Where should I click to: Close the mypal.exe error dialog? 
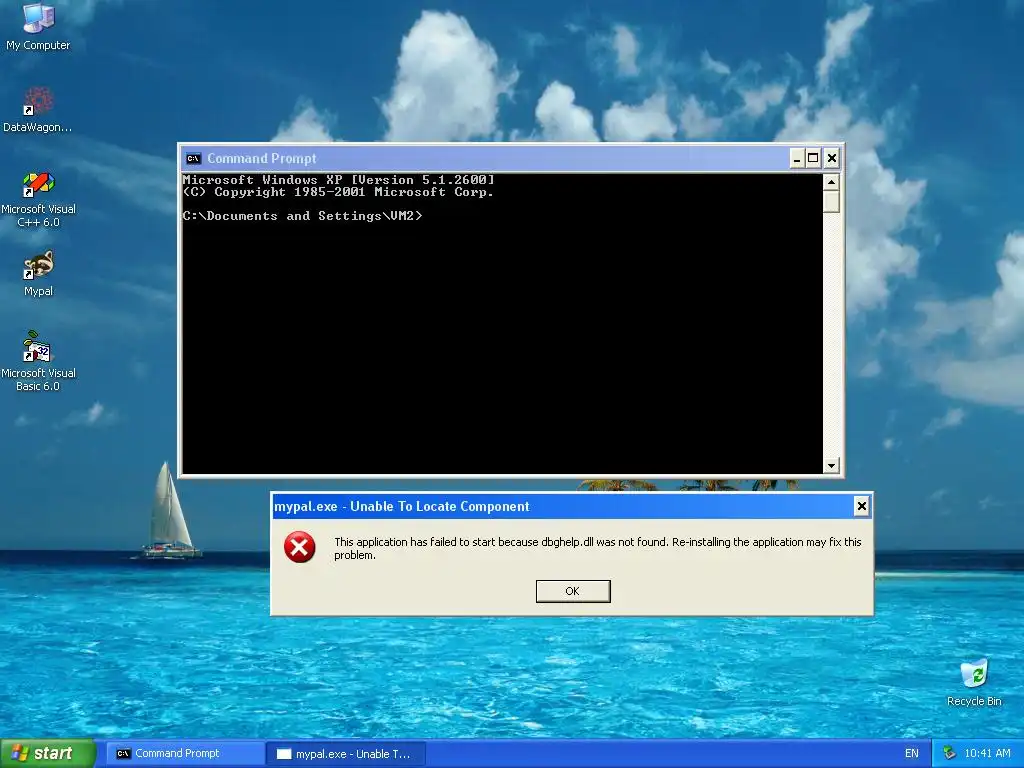point(861,506)
